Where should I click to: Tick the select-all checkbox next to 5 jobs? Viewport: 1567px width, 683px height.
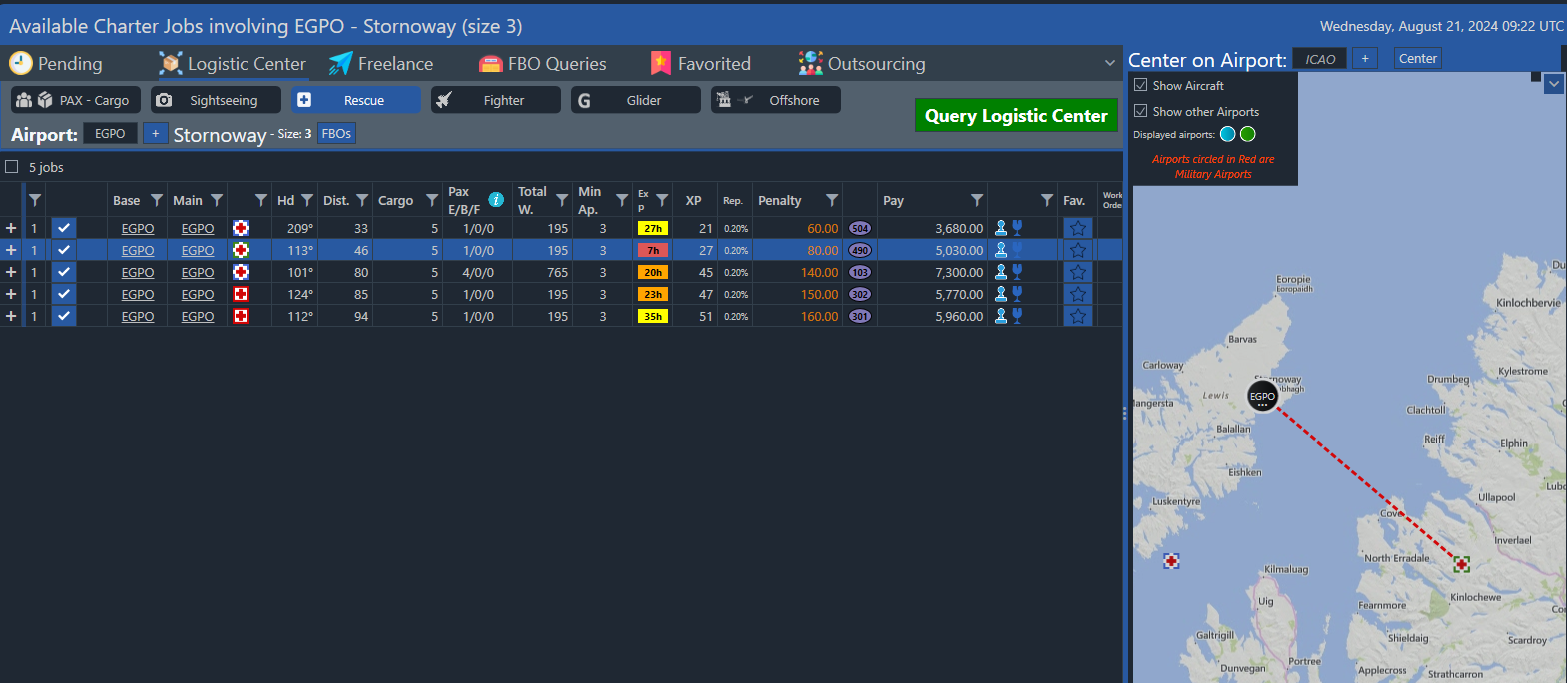[x=12, y=167]
